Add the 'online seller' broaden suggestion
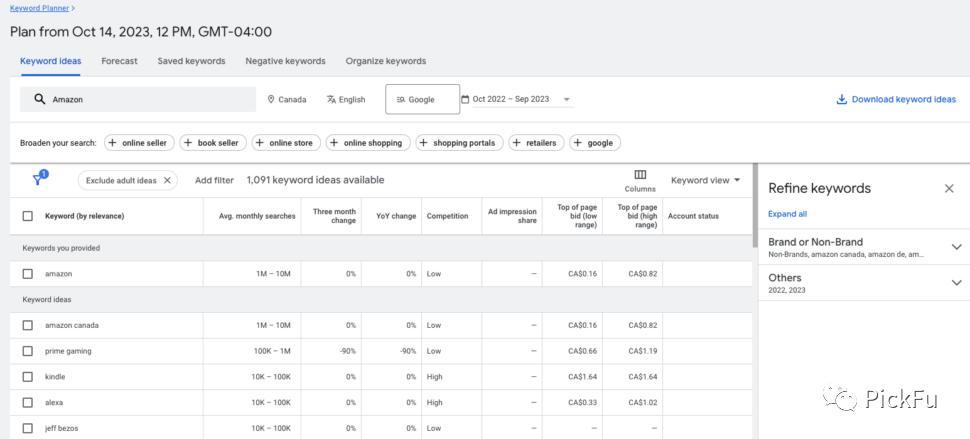 pos(139,143)
